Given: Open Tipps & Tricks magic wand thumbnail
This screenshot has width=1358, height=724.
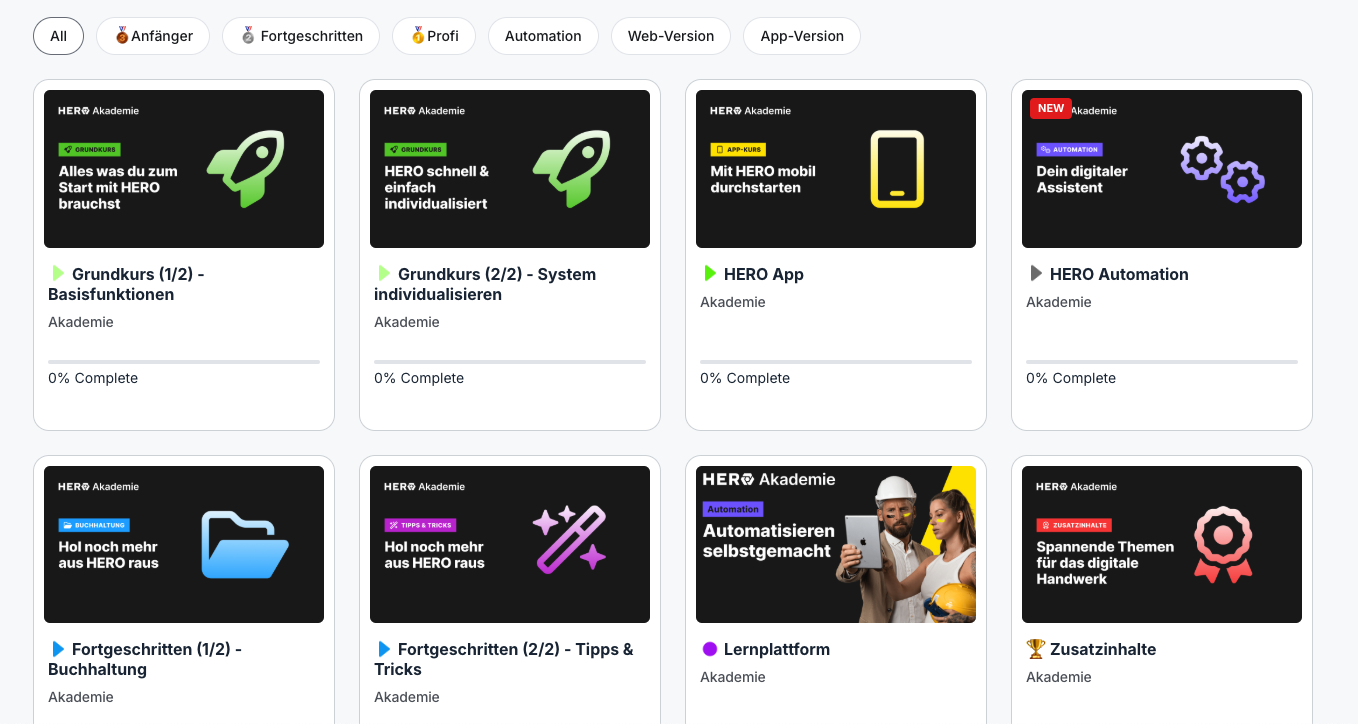Looking at the screenshot, I should (510, 544).
